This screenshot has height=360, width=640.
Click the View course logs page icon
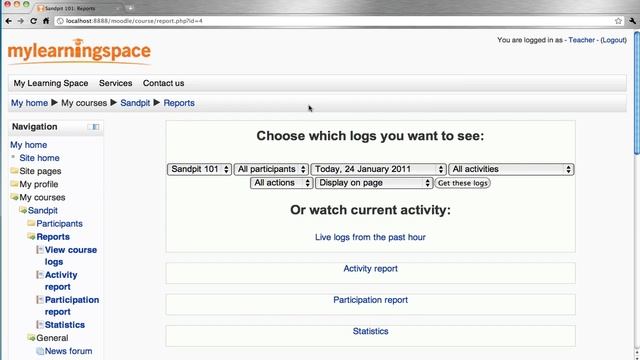pos(40,250)
